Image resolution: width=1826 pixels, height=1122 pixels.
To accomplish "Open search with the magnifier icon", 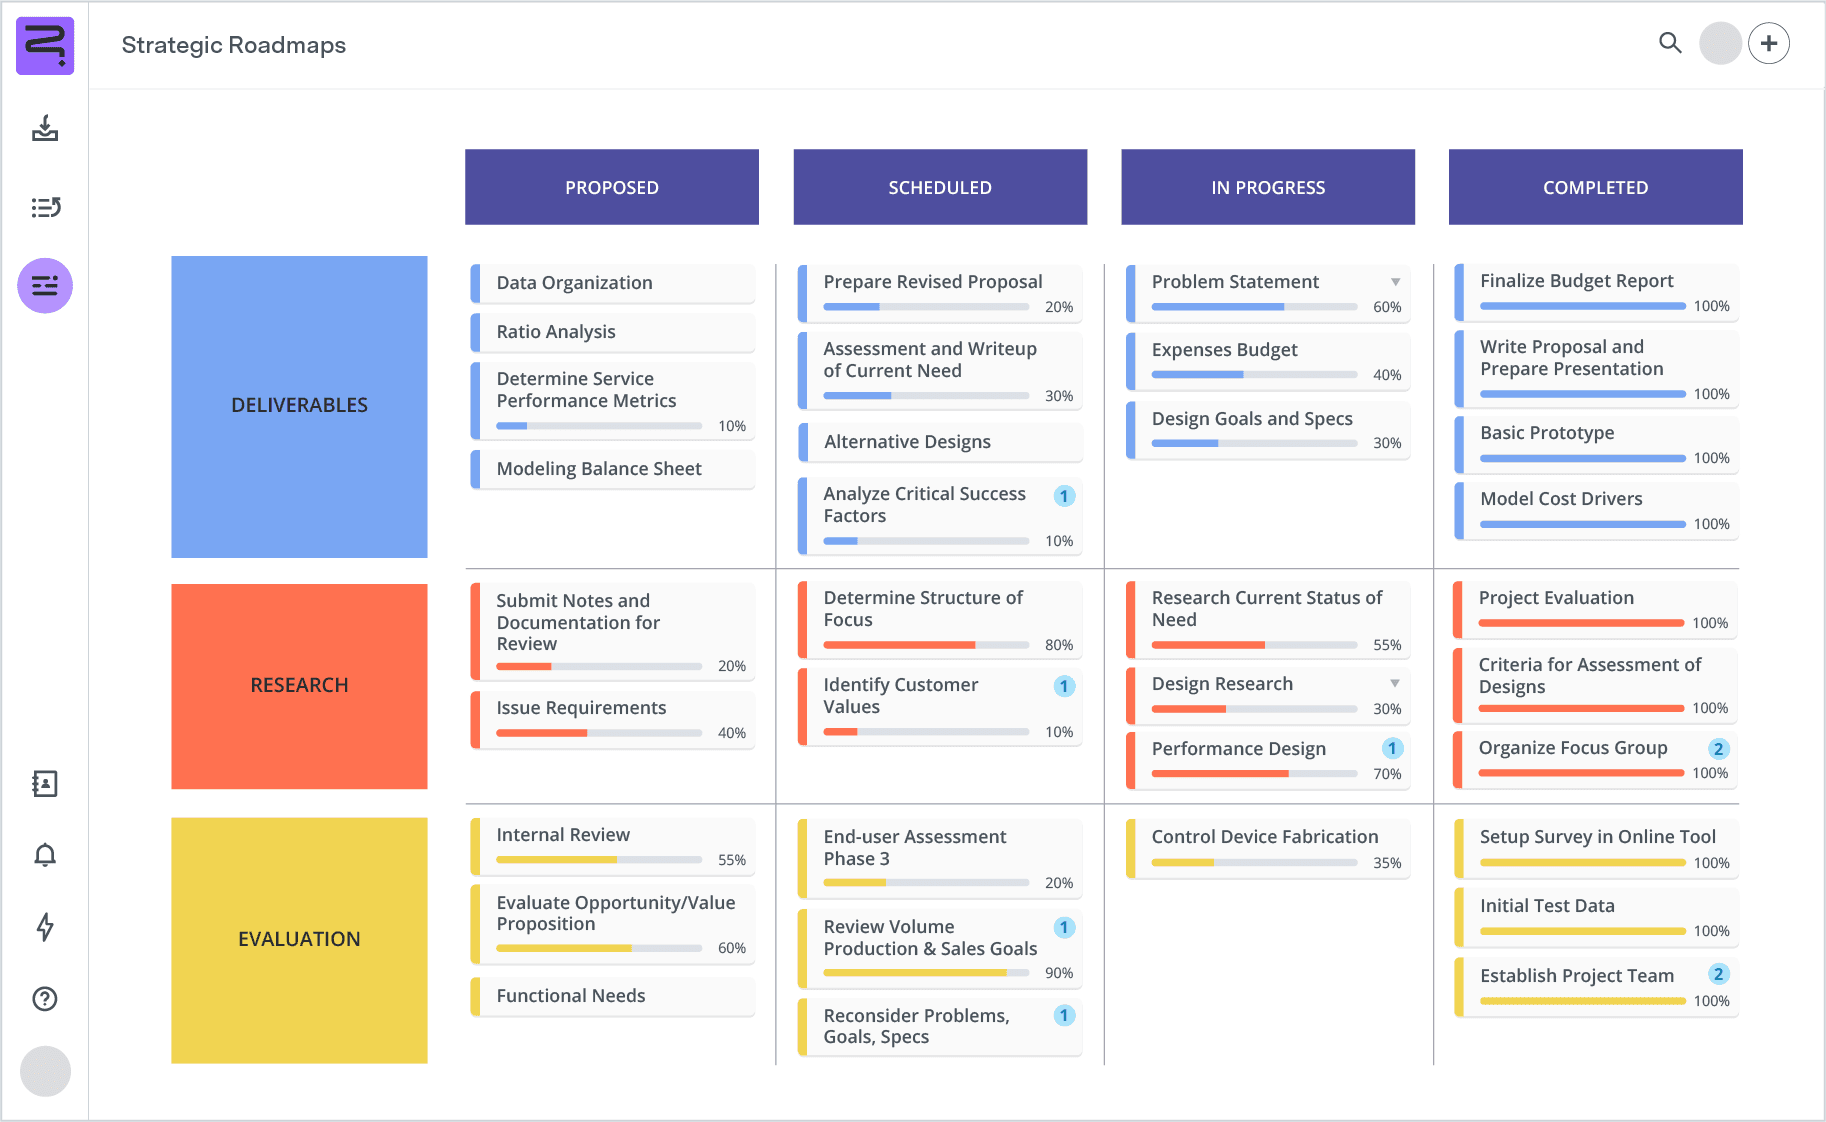I will (1670, 44).
